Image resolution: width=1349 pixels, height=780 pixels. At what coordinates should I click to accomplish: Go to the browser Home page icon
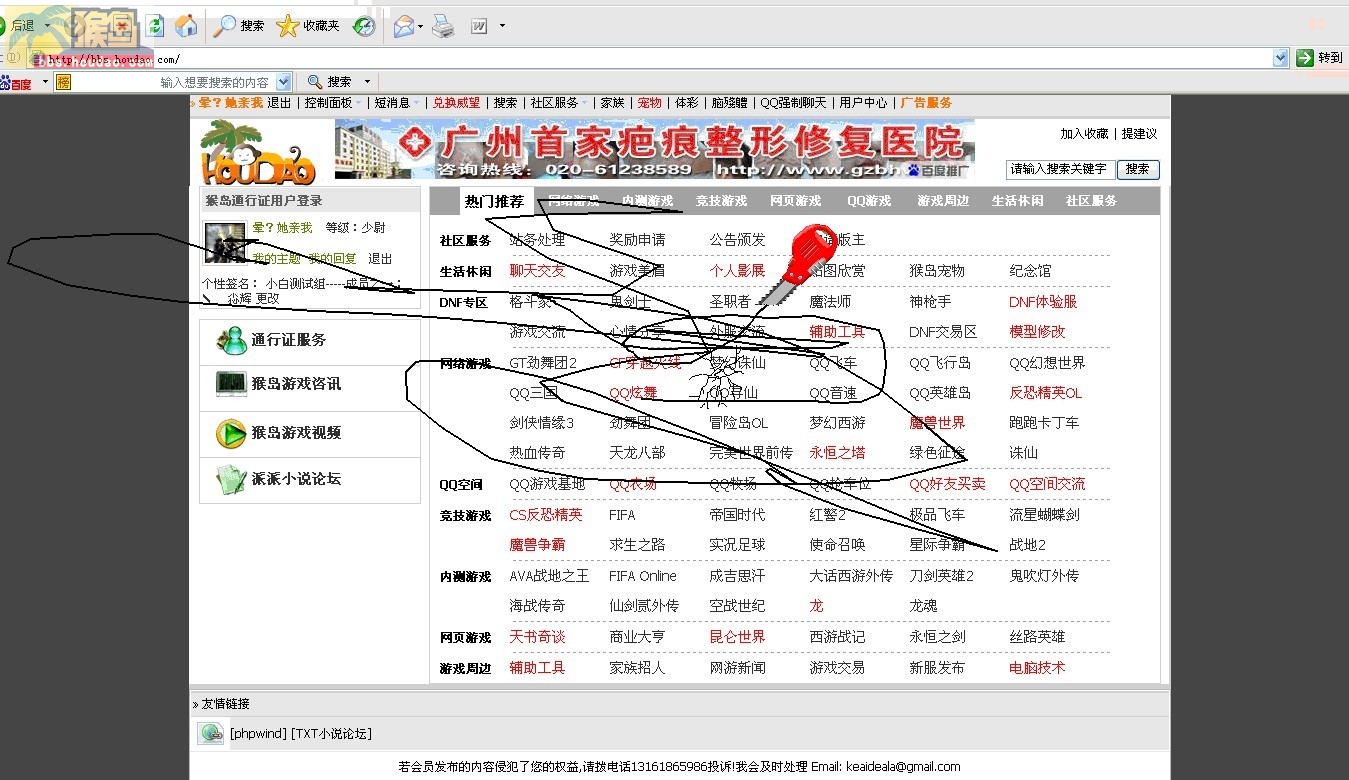[x=186, y=26]
